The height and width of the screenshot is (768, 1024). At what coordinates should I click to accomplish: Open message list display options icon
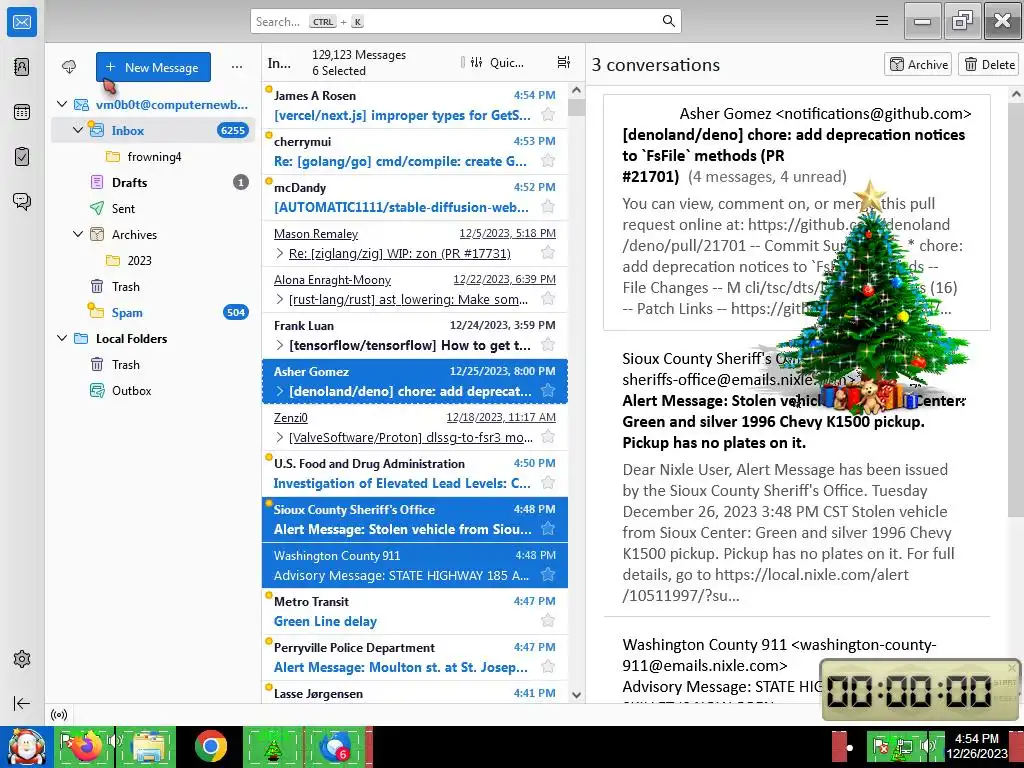[564, 62]
